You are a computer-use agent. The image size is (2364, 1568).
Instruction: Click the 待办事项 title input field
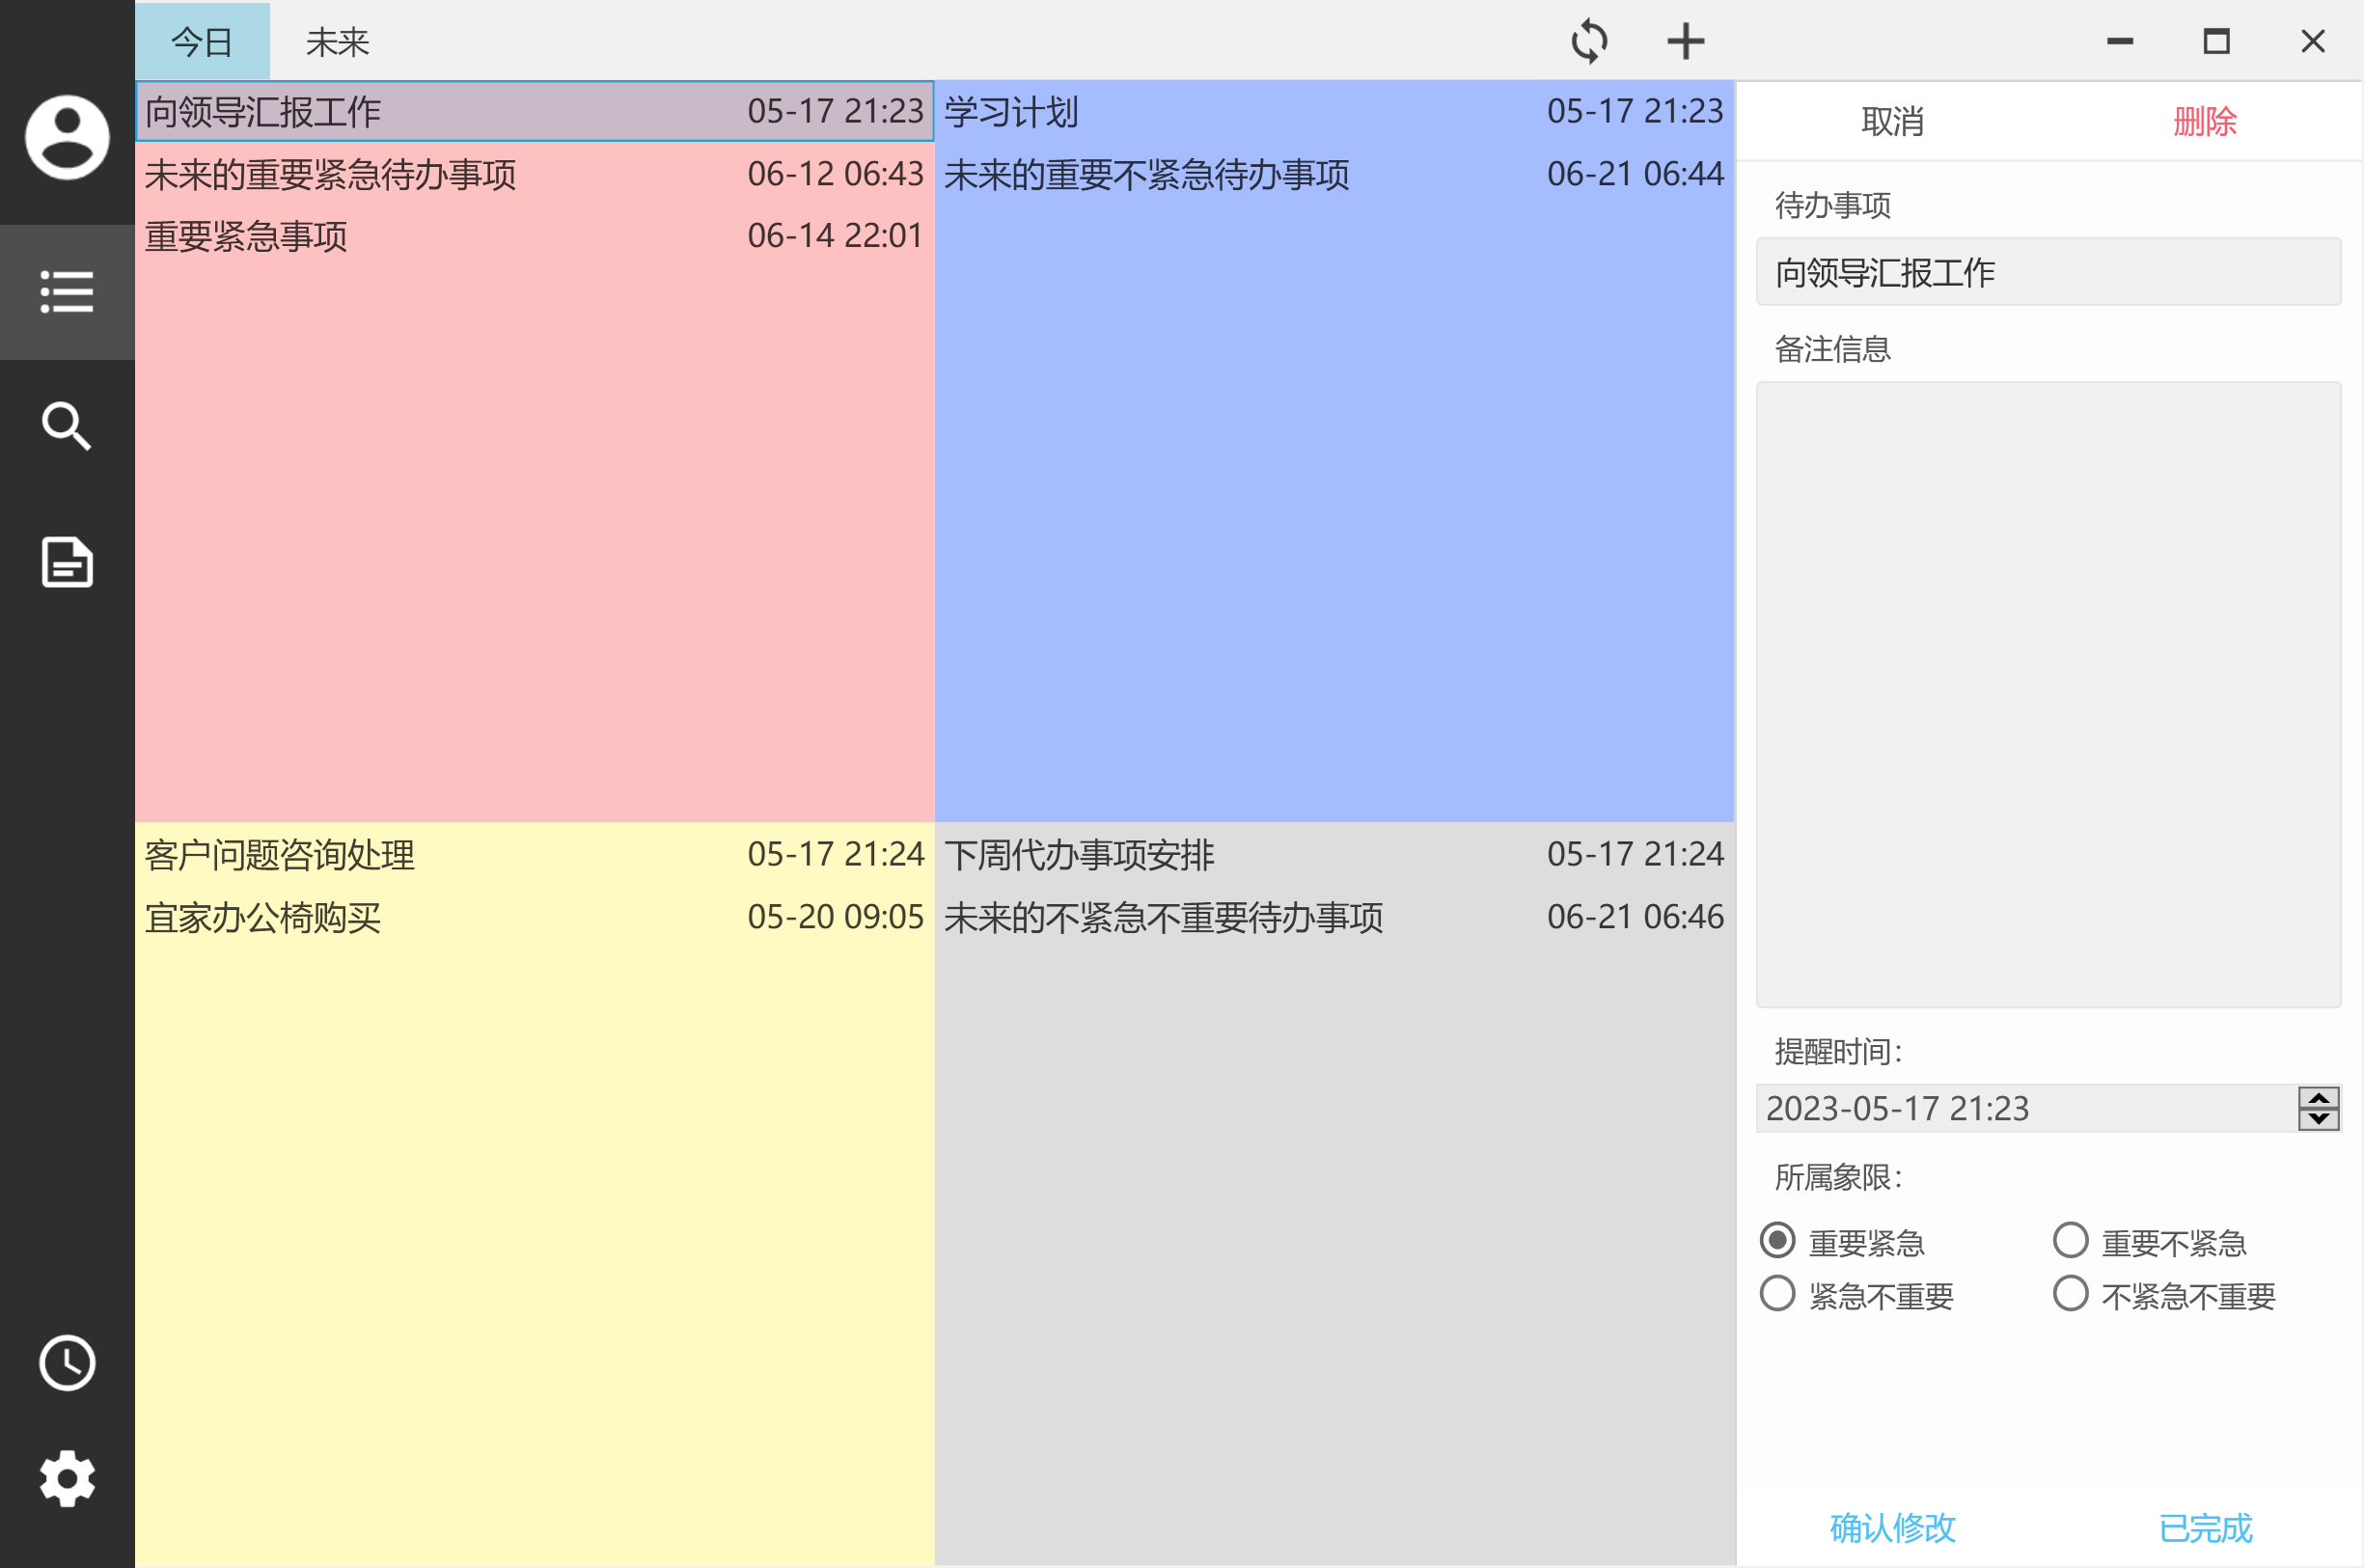pyautogui.click(x=2047, y=272)
